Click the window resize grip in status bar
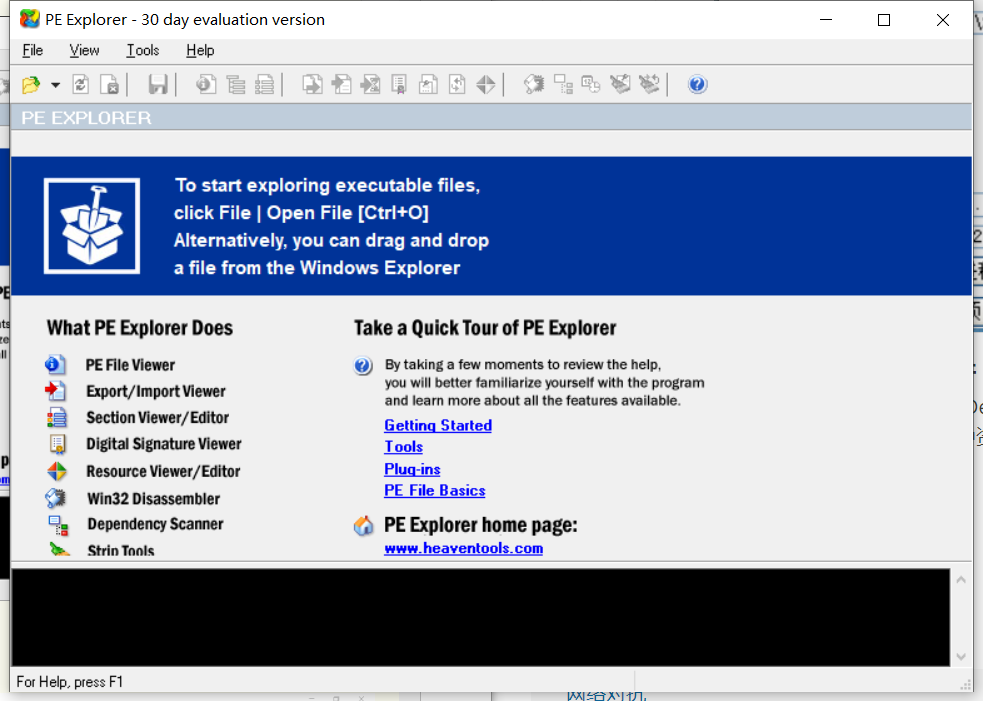 click(965, 685)
